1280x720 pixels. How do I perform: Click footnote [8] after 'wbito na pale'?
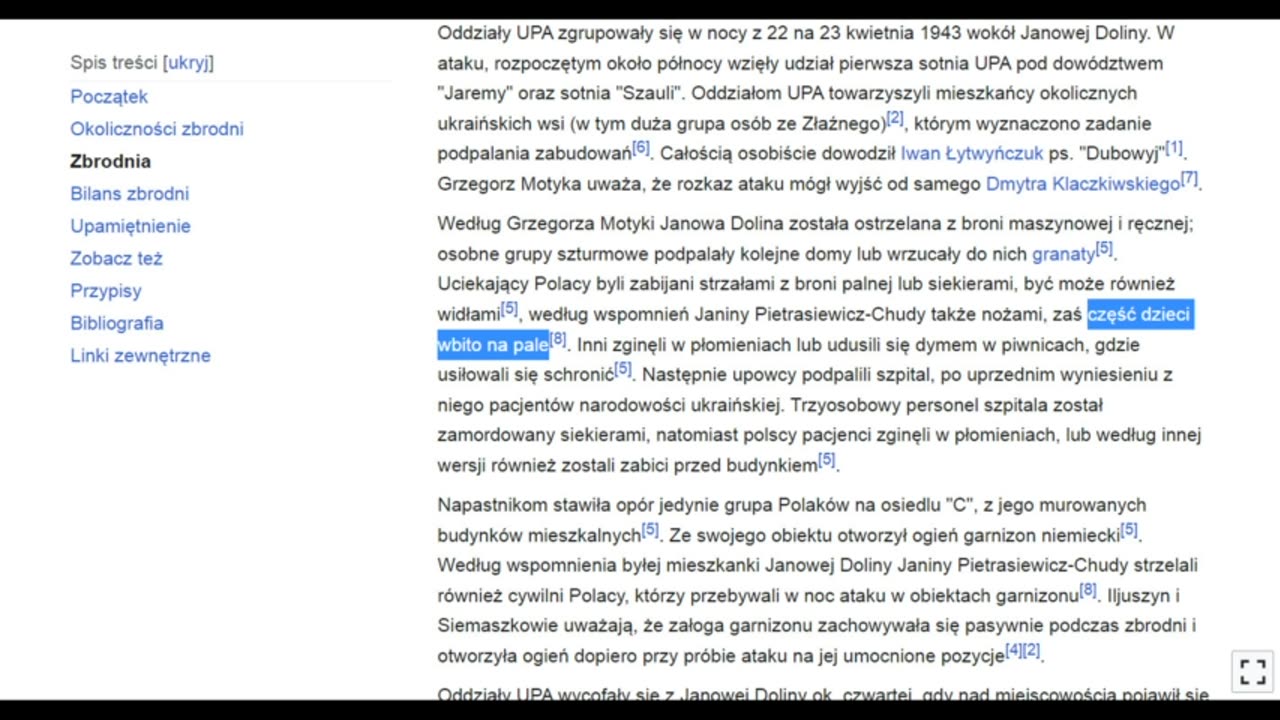tap(558, 339)
